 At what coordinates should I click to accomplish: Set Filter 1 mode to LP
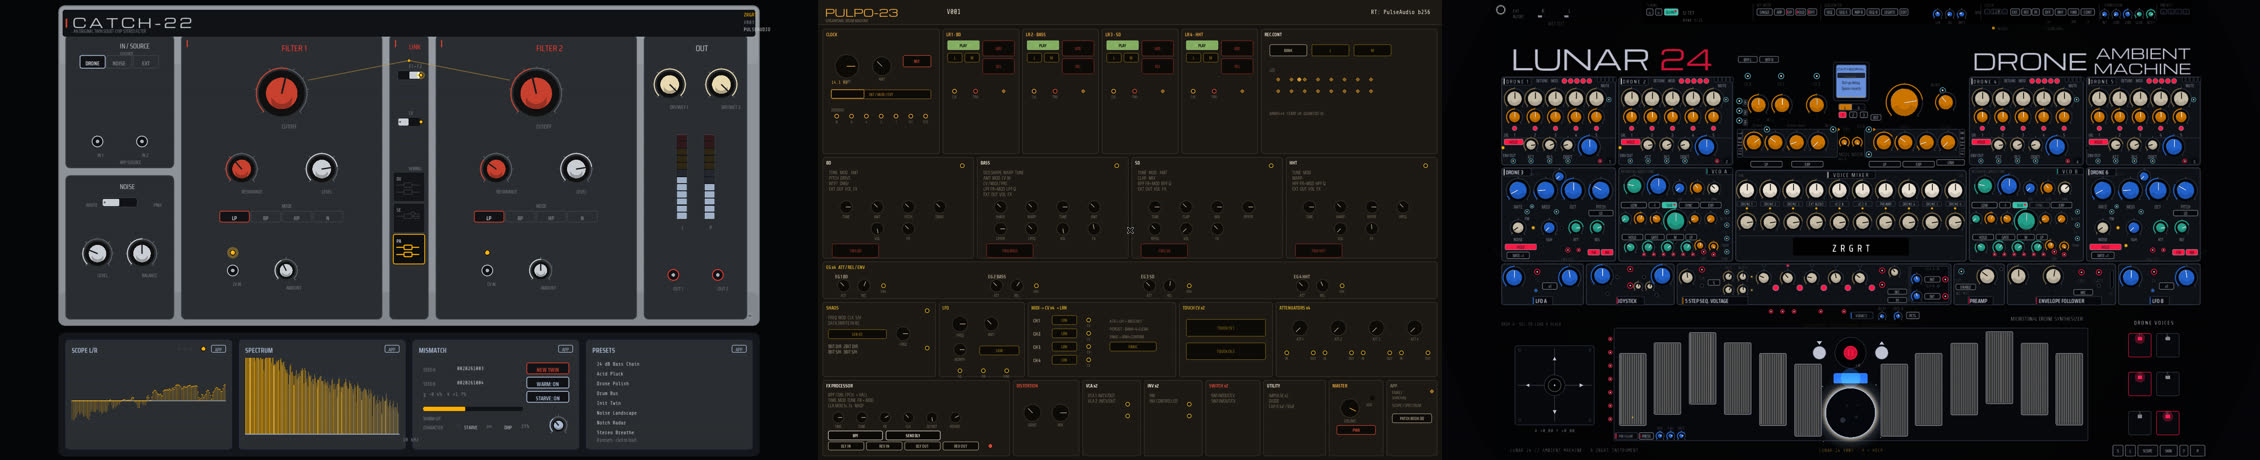(235, 217)
